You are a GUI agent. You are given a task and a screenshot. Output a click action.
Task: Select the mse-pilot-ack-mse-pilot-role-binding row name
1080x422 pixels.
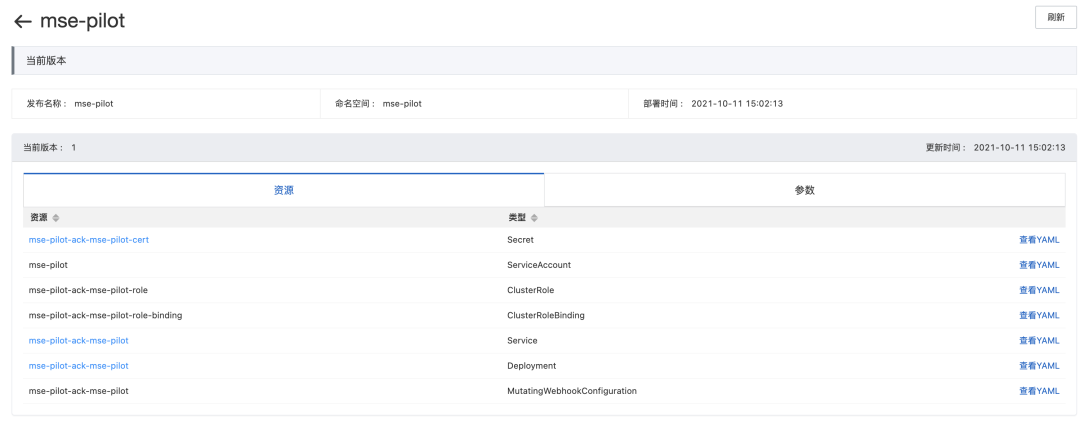(105, 315)
